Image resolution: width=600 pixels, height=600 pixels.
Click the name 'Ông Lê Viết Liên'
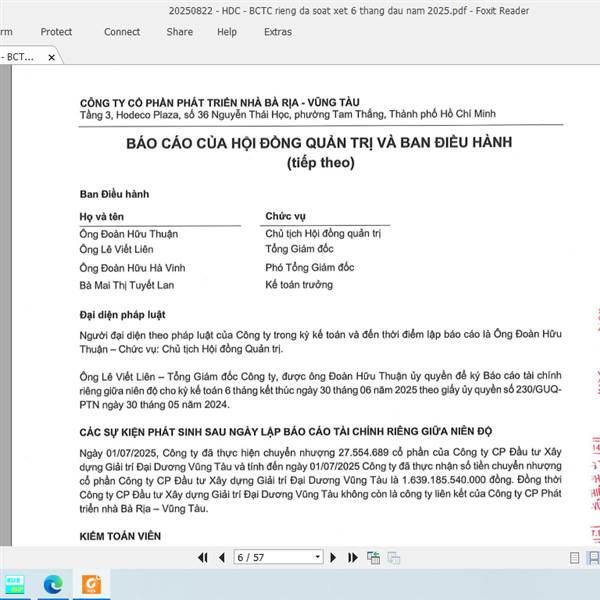point(116,249)
